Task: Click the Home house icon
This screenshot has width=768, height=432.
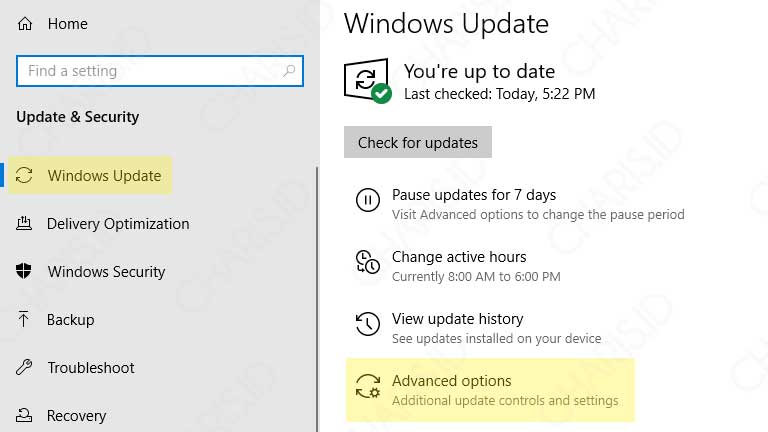Action: point(24,24)
